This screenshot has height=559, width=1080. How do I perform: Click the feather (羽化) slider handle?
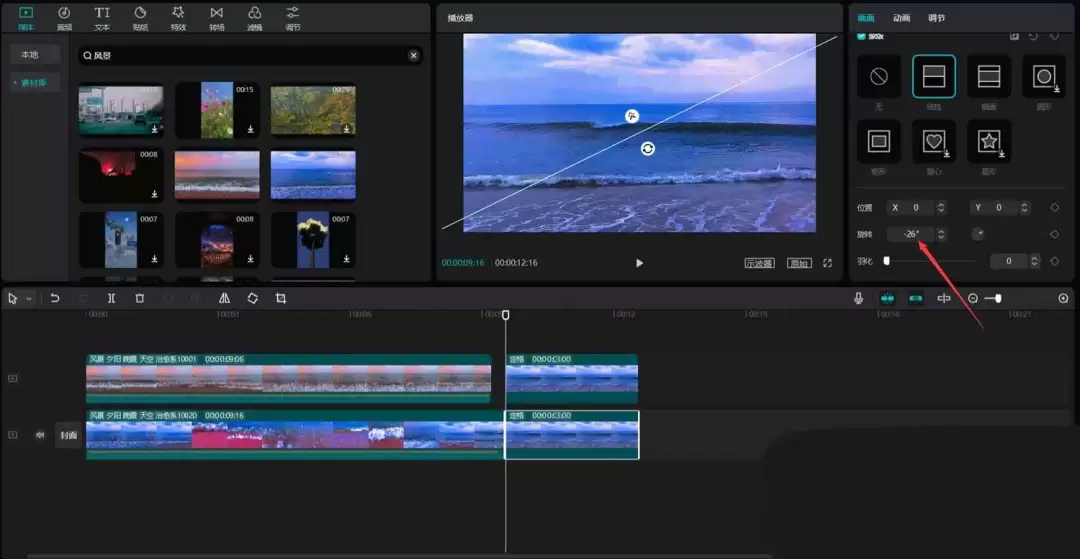click(887, 261)
